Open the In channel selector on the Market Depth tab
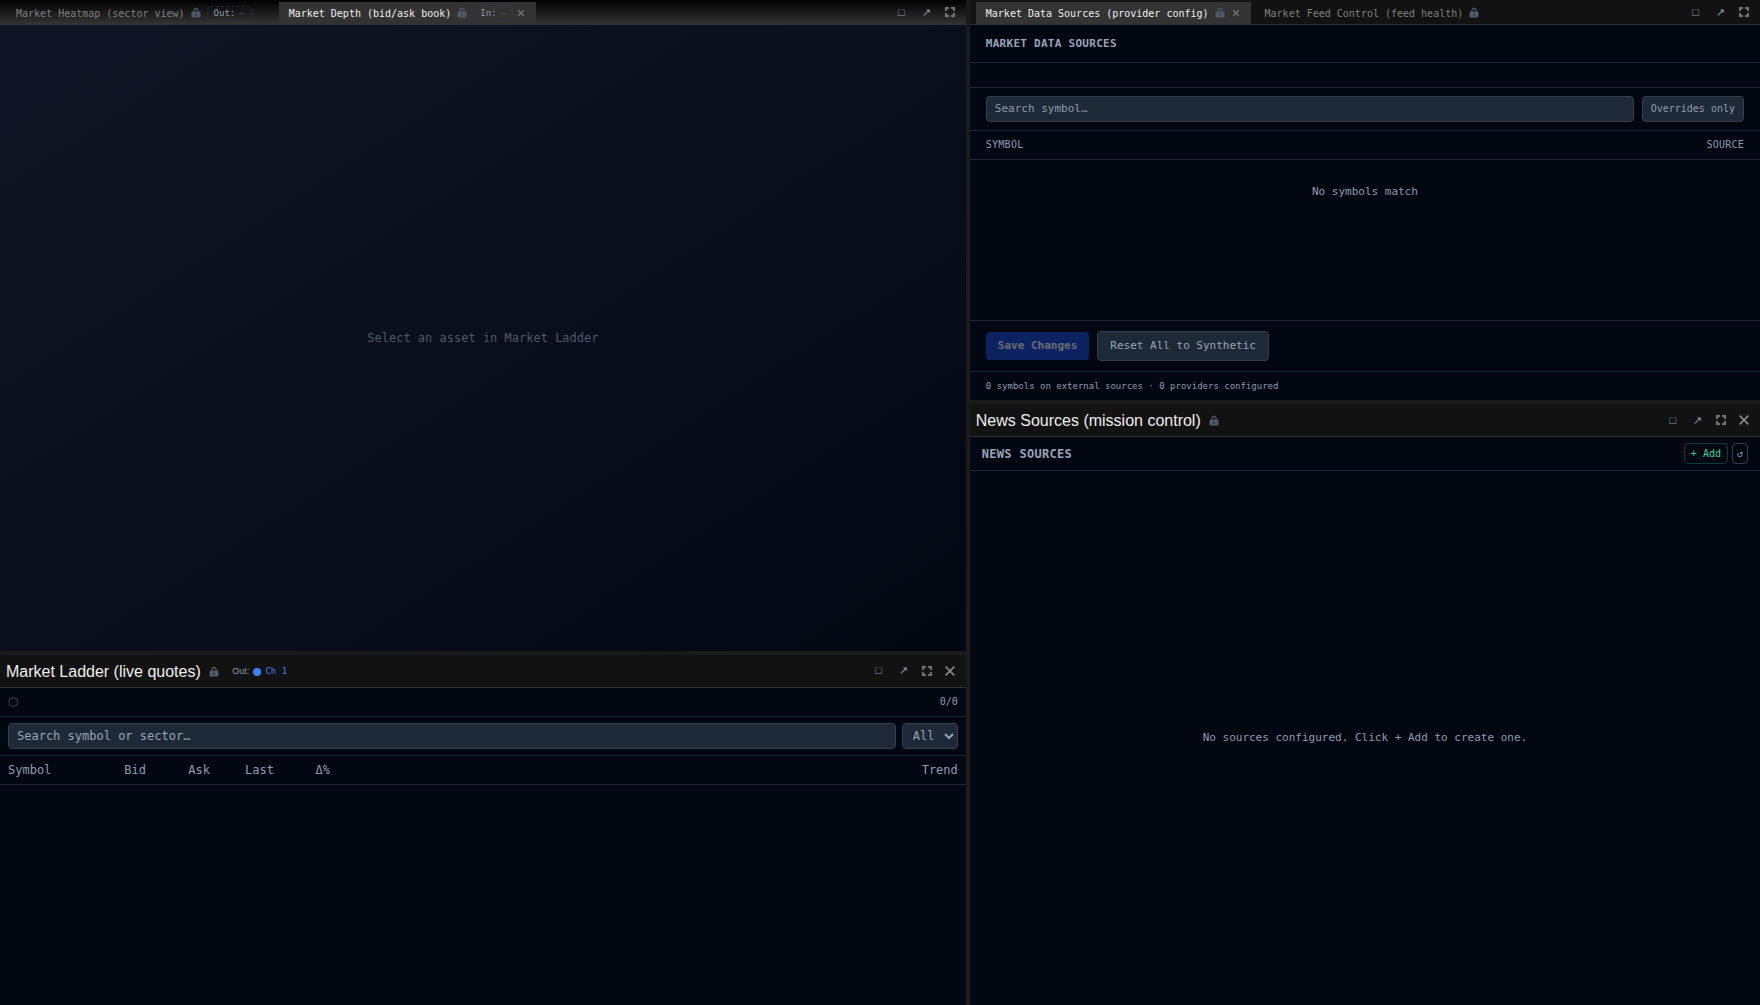1760x1005 pixels. pyautogui.click(x=494, y=13)
